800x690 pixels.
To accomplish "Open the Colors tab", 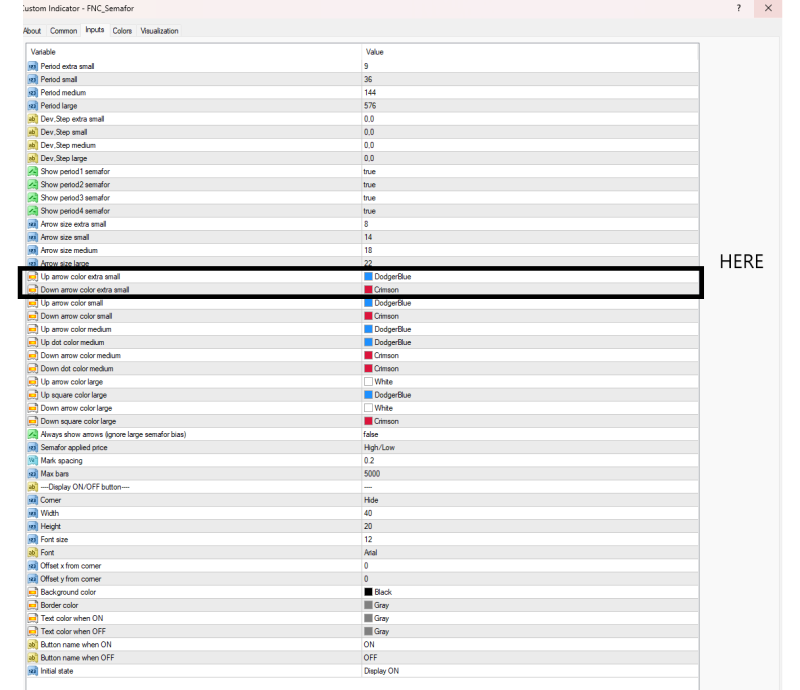I will tap(122, 31).
